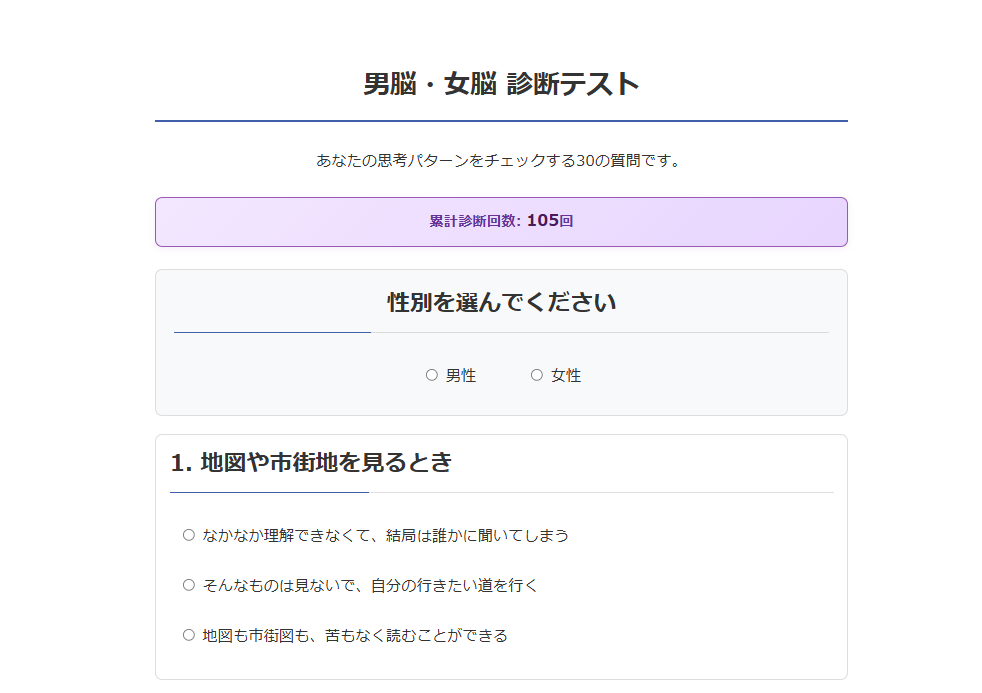This screenshot has width=982, height=693.
Task: Choose the なかなか理解できなくて answer radio circle
Action: click(x=189, y=535)
